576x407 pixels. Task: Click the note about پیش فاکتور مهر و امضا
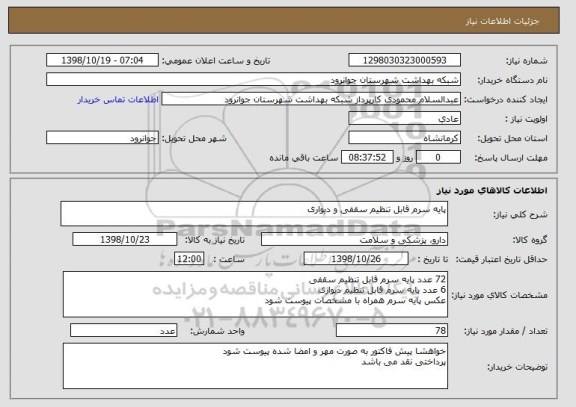point(334,352)
